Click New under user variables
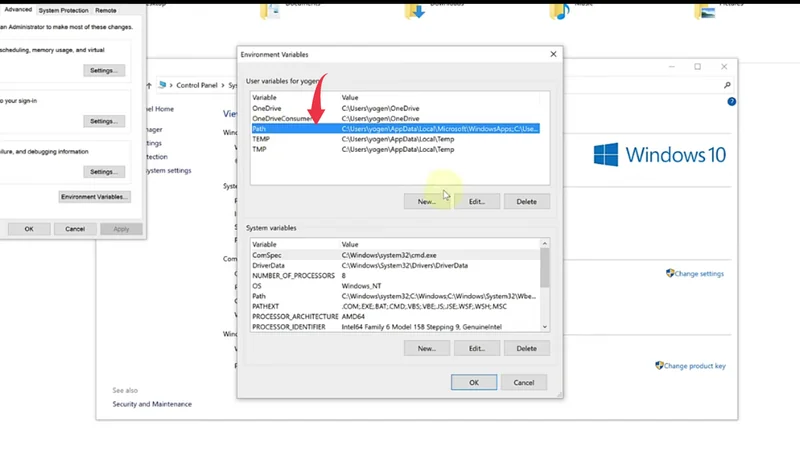 tap(426, 201)
